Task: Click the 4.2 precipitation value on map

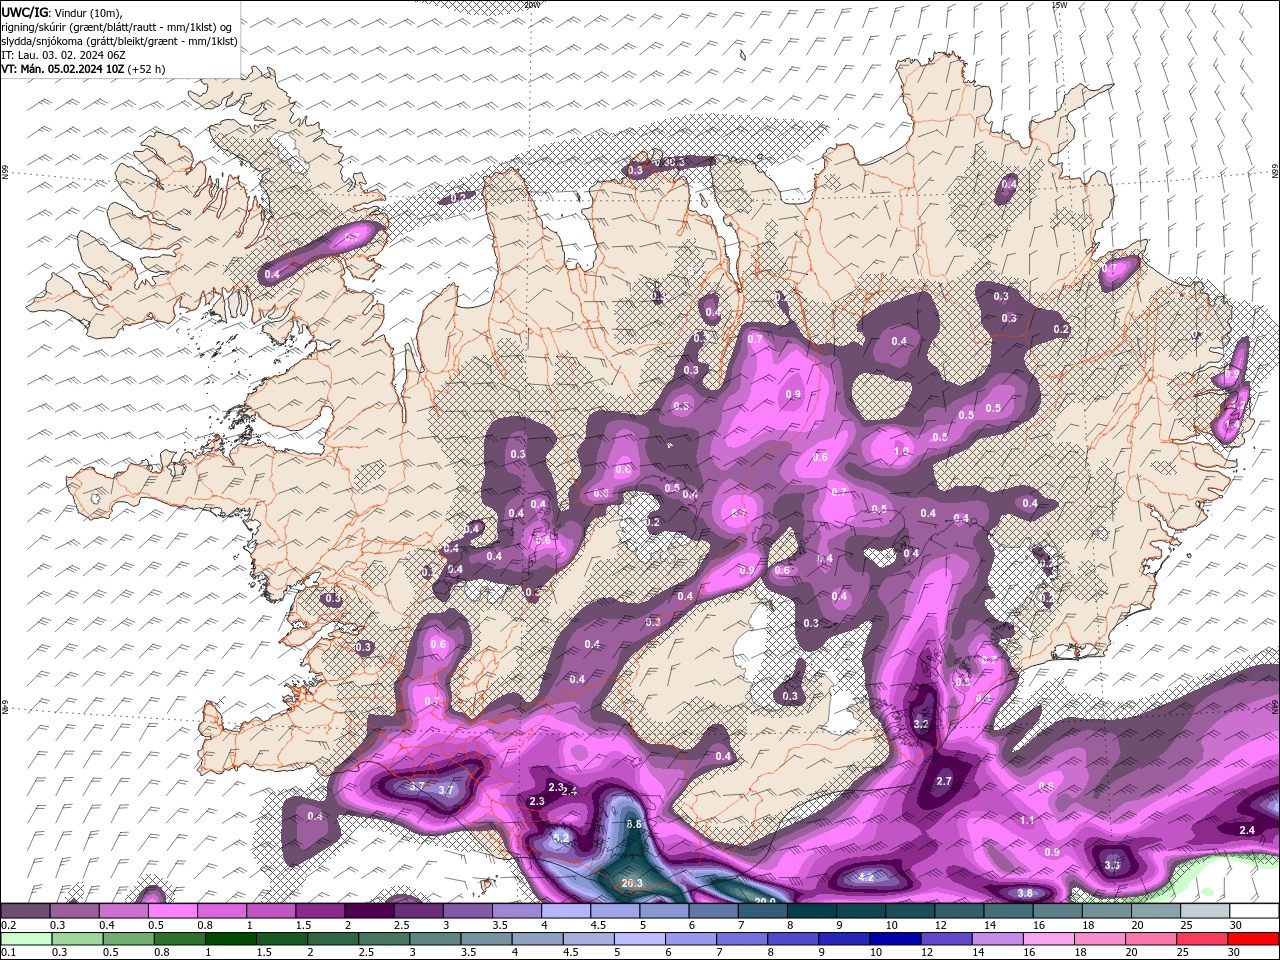Action: [x=867, y=877]
